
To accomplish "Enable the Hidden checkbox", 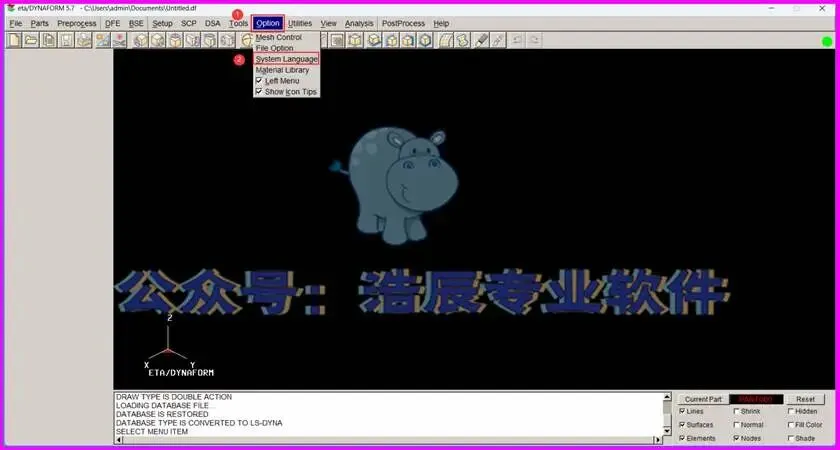I will (x=791, y=411).
